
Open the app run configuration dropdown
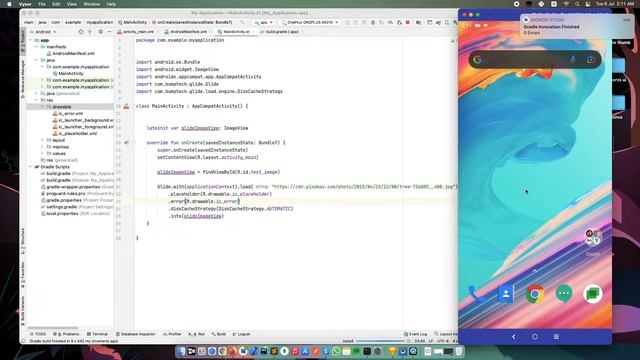(x=263, y=22)
